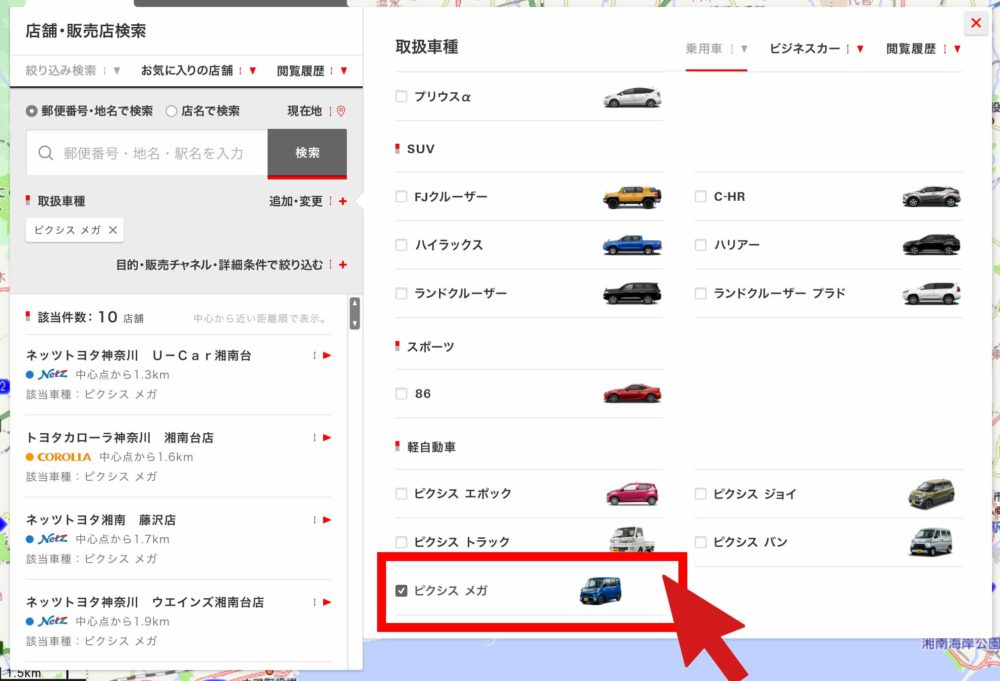Open ネッツトヨタ湘南 藤沢店 store name
This screenshot has height=681, width=1000.
101,520
